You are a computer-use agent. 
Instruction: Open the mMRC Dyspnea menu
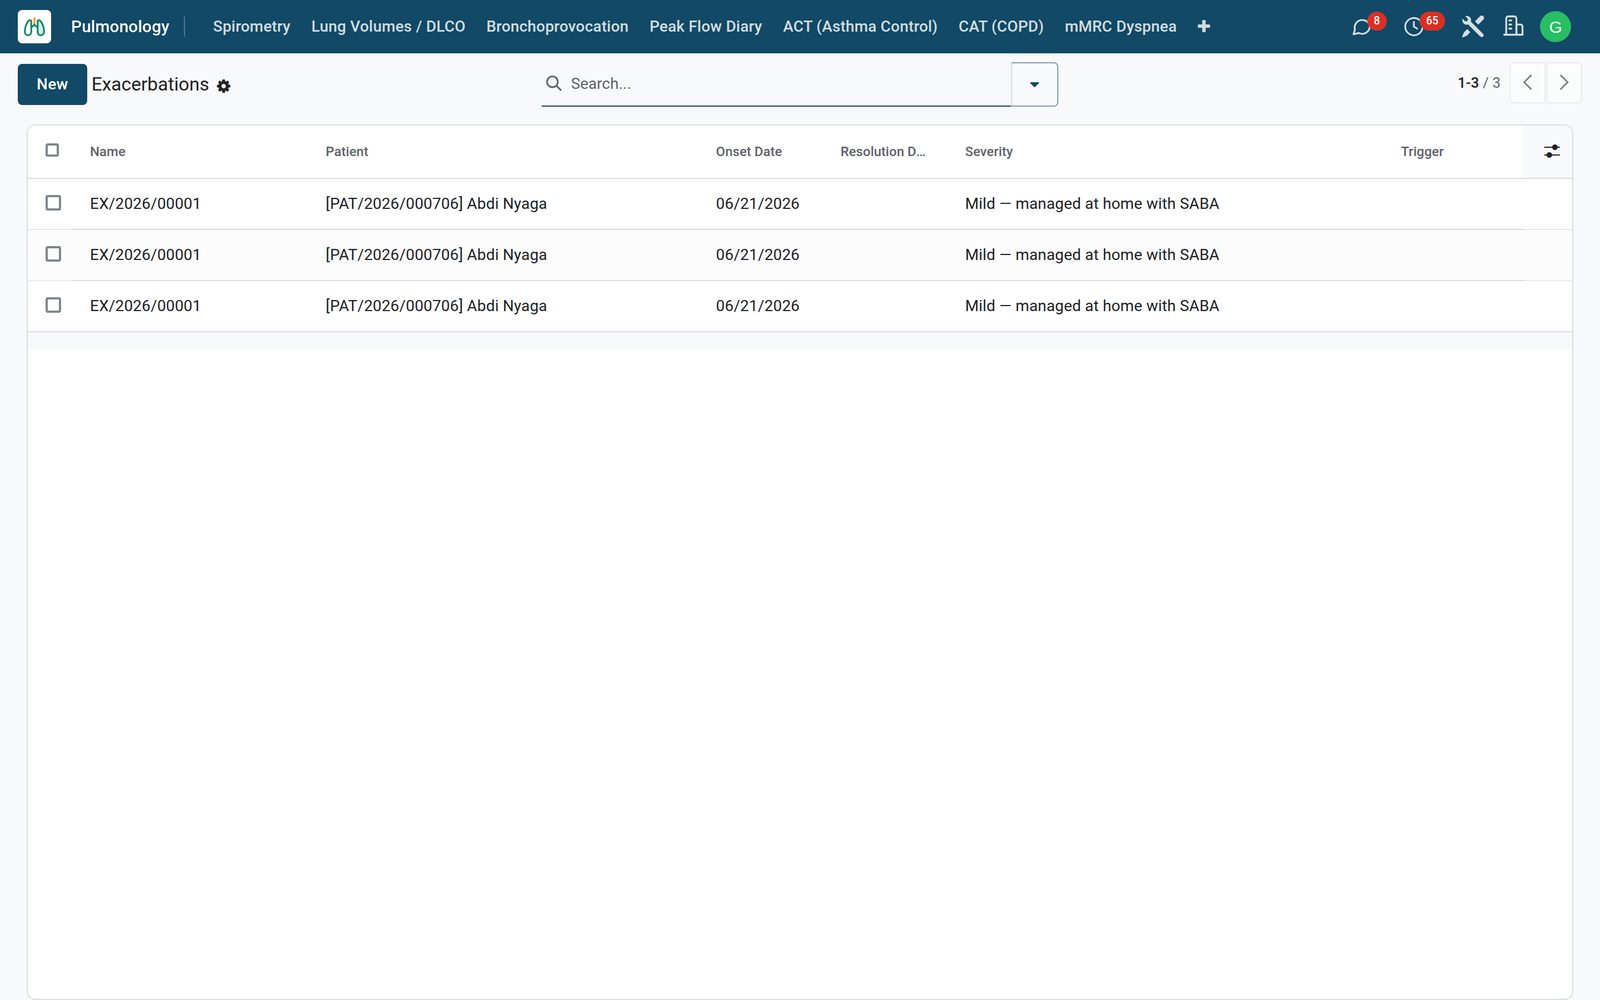(1120, 26)
